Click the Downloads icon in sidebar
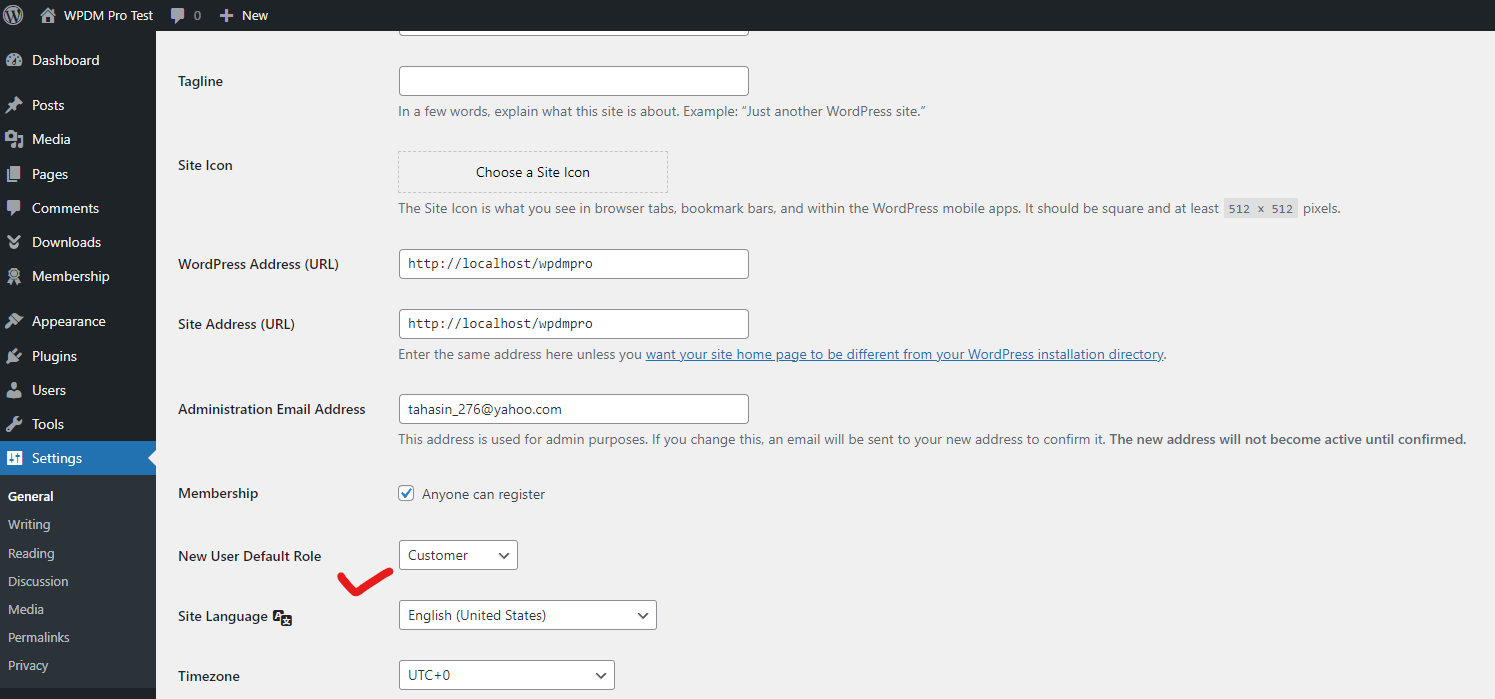Screen dimensions: 1495x699 pos(14,242)
